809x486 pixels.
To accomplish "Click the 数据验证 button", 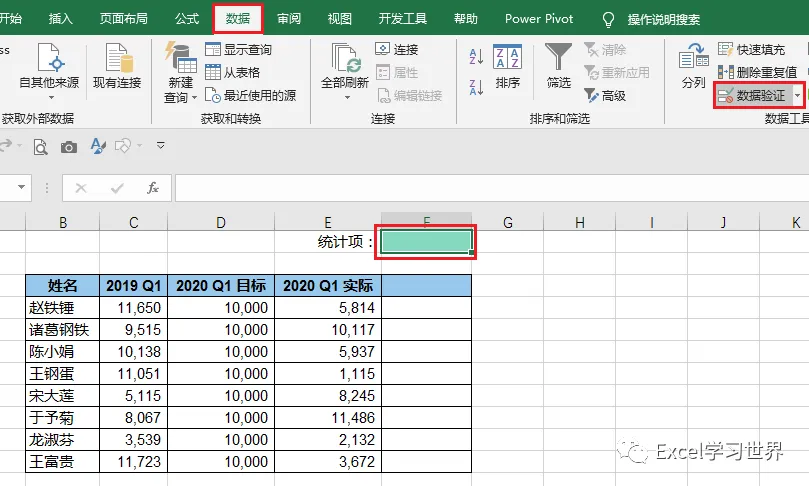I will pyautogui.click(x=752, y=95).
